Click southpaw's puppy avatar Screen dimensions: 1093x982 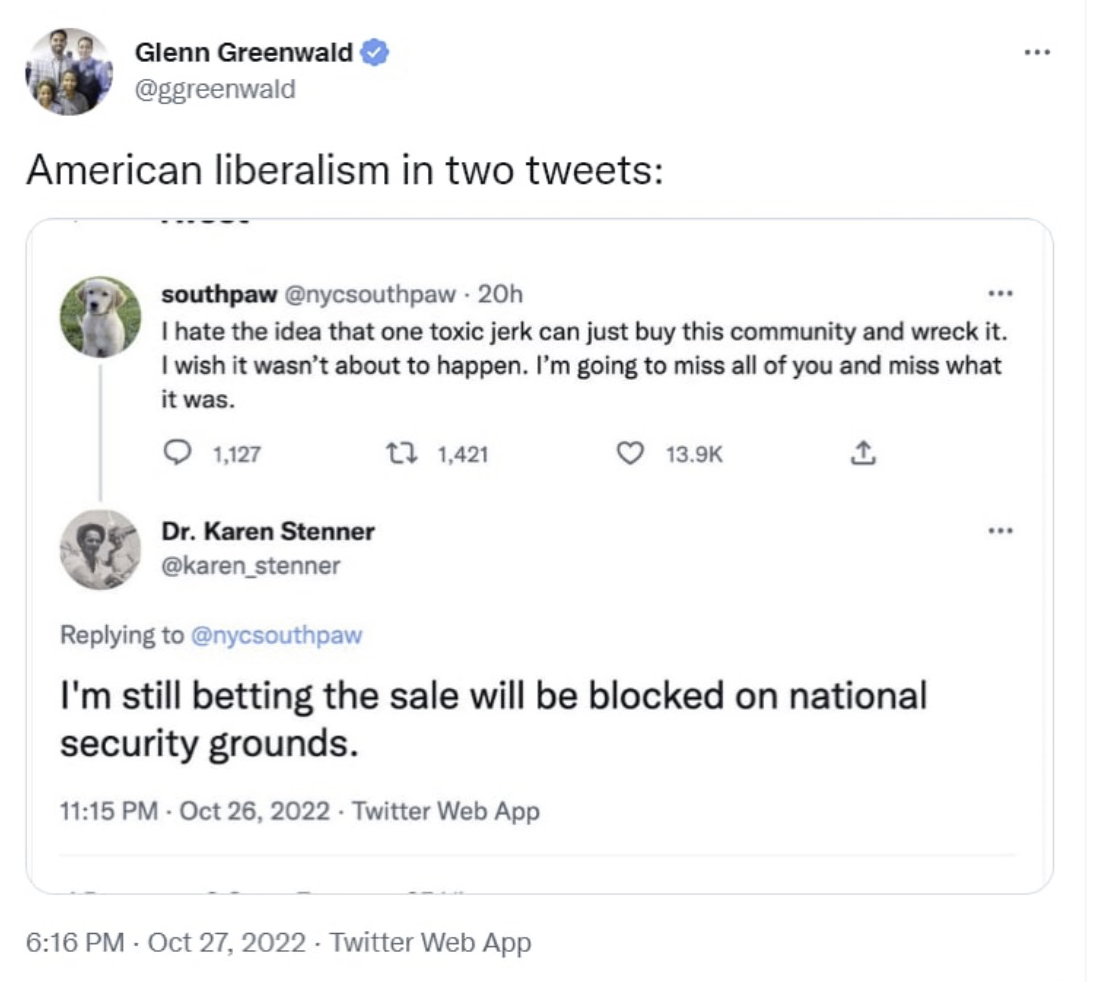click(x=100, y=318)
